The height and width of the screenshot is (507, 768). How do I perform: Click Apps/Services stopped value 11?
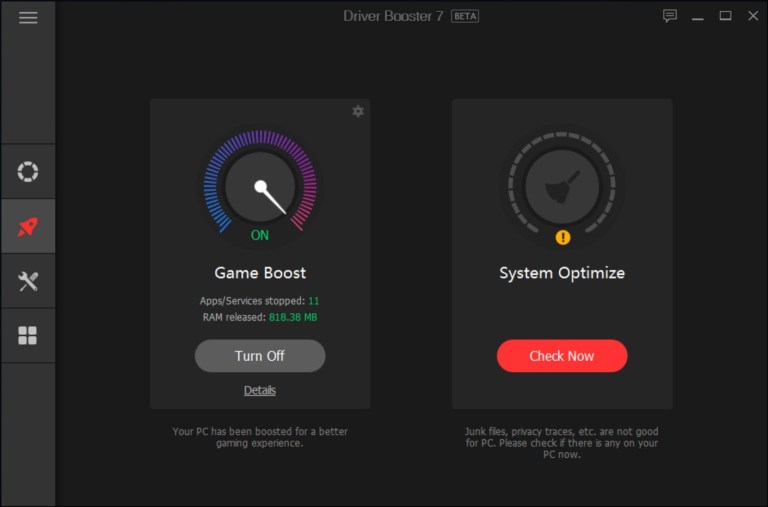point(313,301)
